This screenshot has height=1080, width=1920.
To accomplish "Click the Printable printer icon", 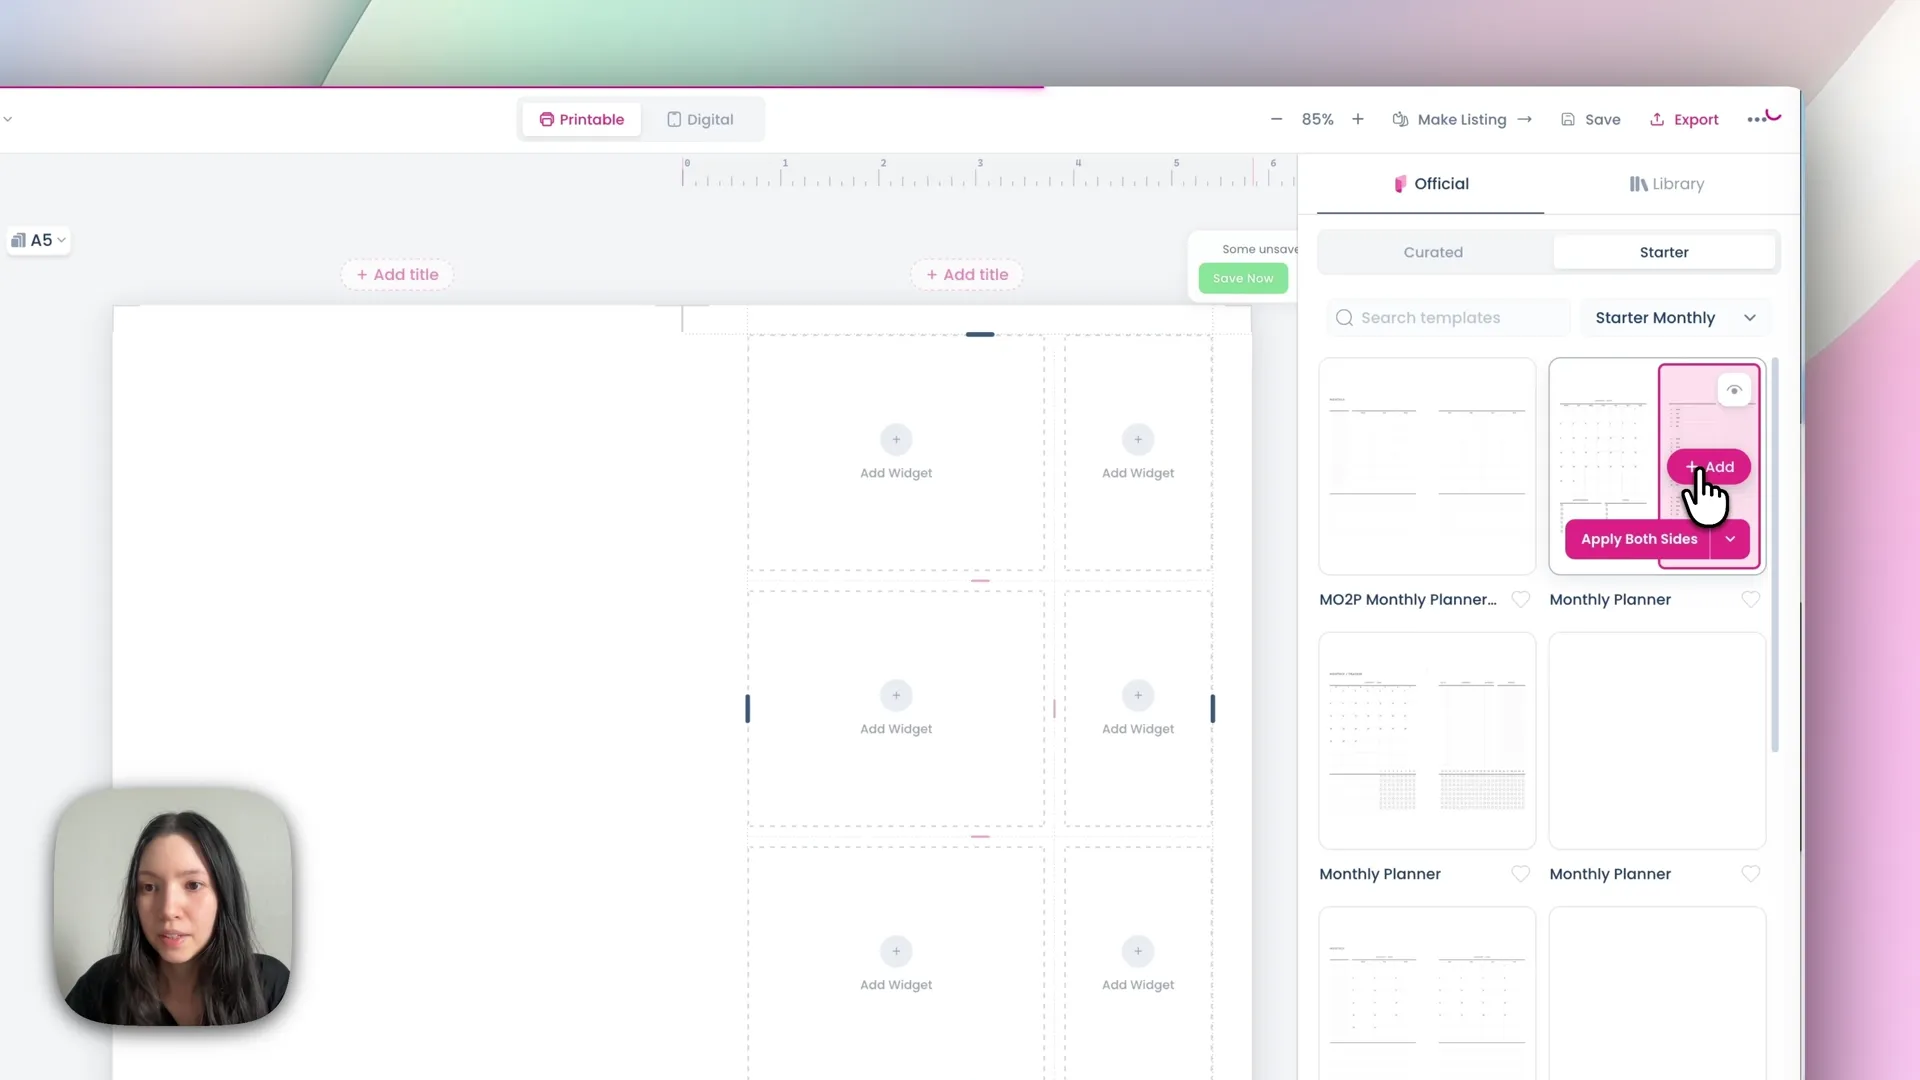I will click(546, 119).
